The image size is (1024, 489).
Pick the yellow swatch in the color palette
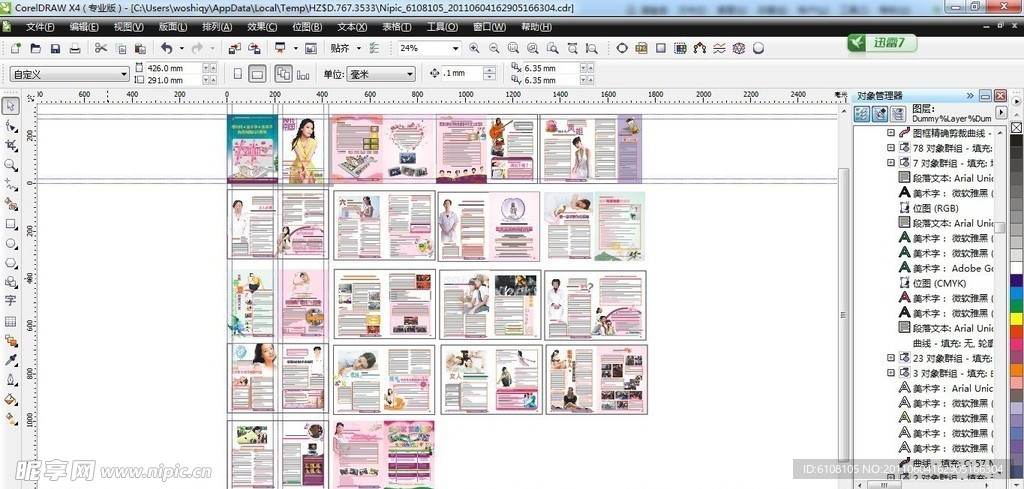point(1016,319)
